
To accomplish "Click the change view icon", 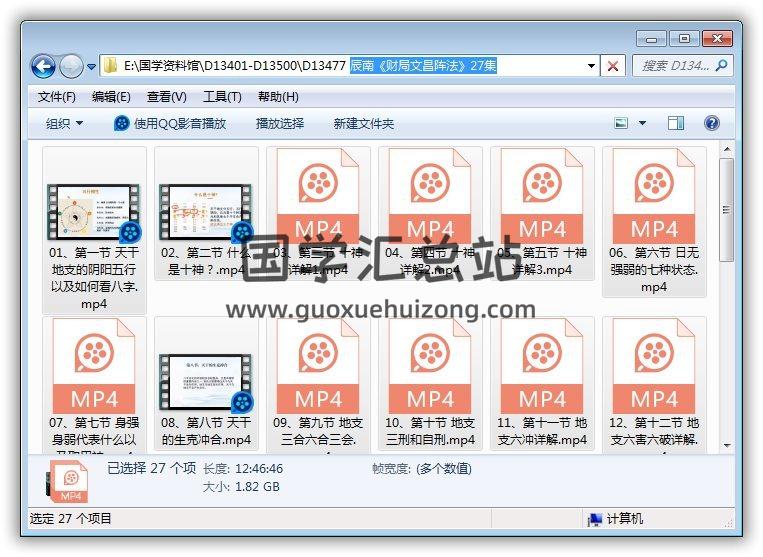I will click(621, 123).
